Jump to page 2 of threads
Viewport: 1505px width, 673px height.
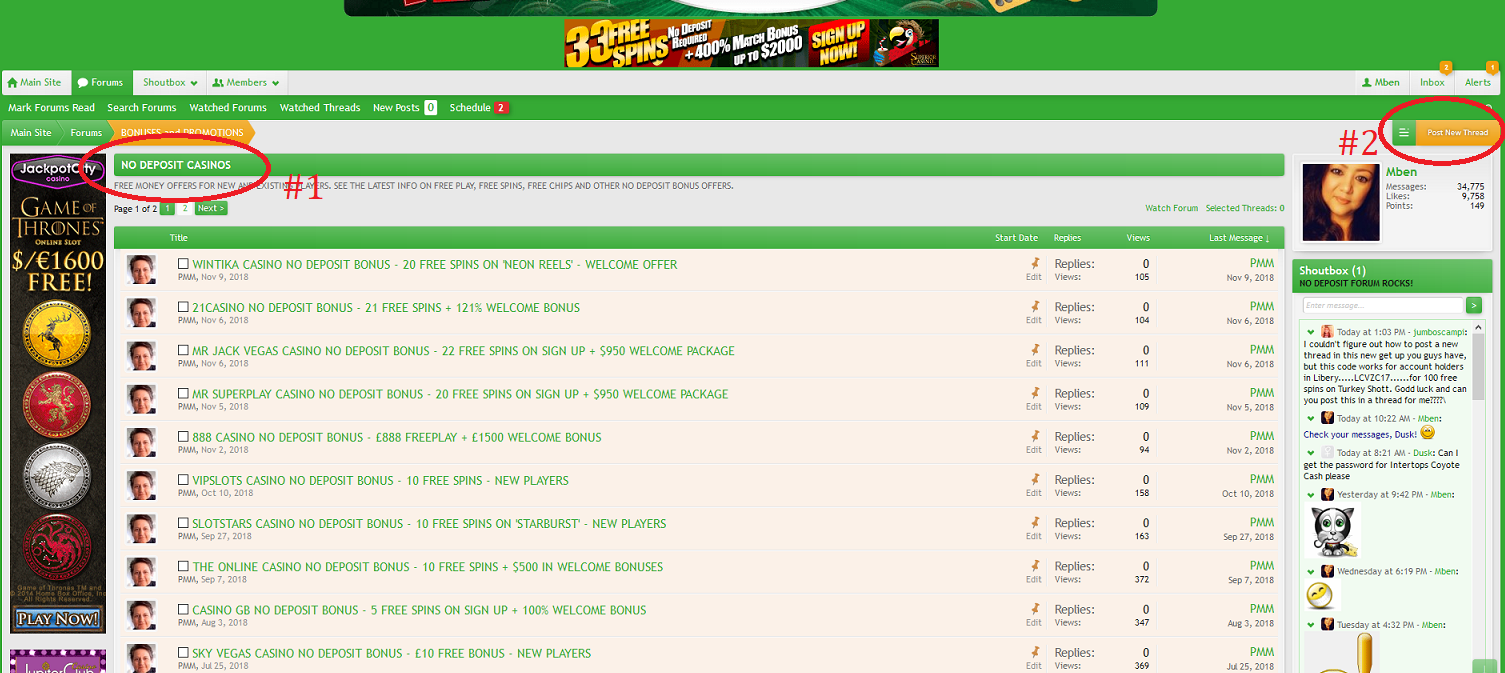[x=184, y=209]
